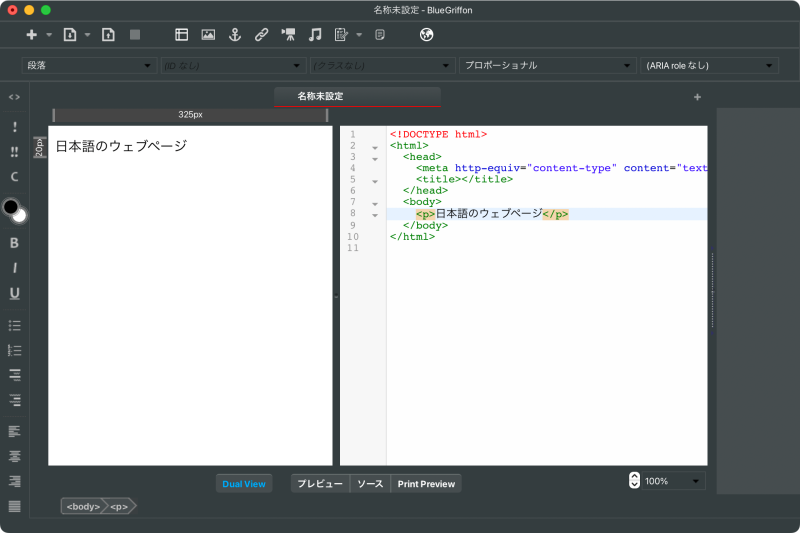Viewport: 800px width, 533px height.
Task: Toggle bold B formatting
Action: click(x=14, y=243)
